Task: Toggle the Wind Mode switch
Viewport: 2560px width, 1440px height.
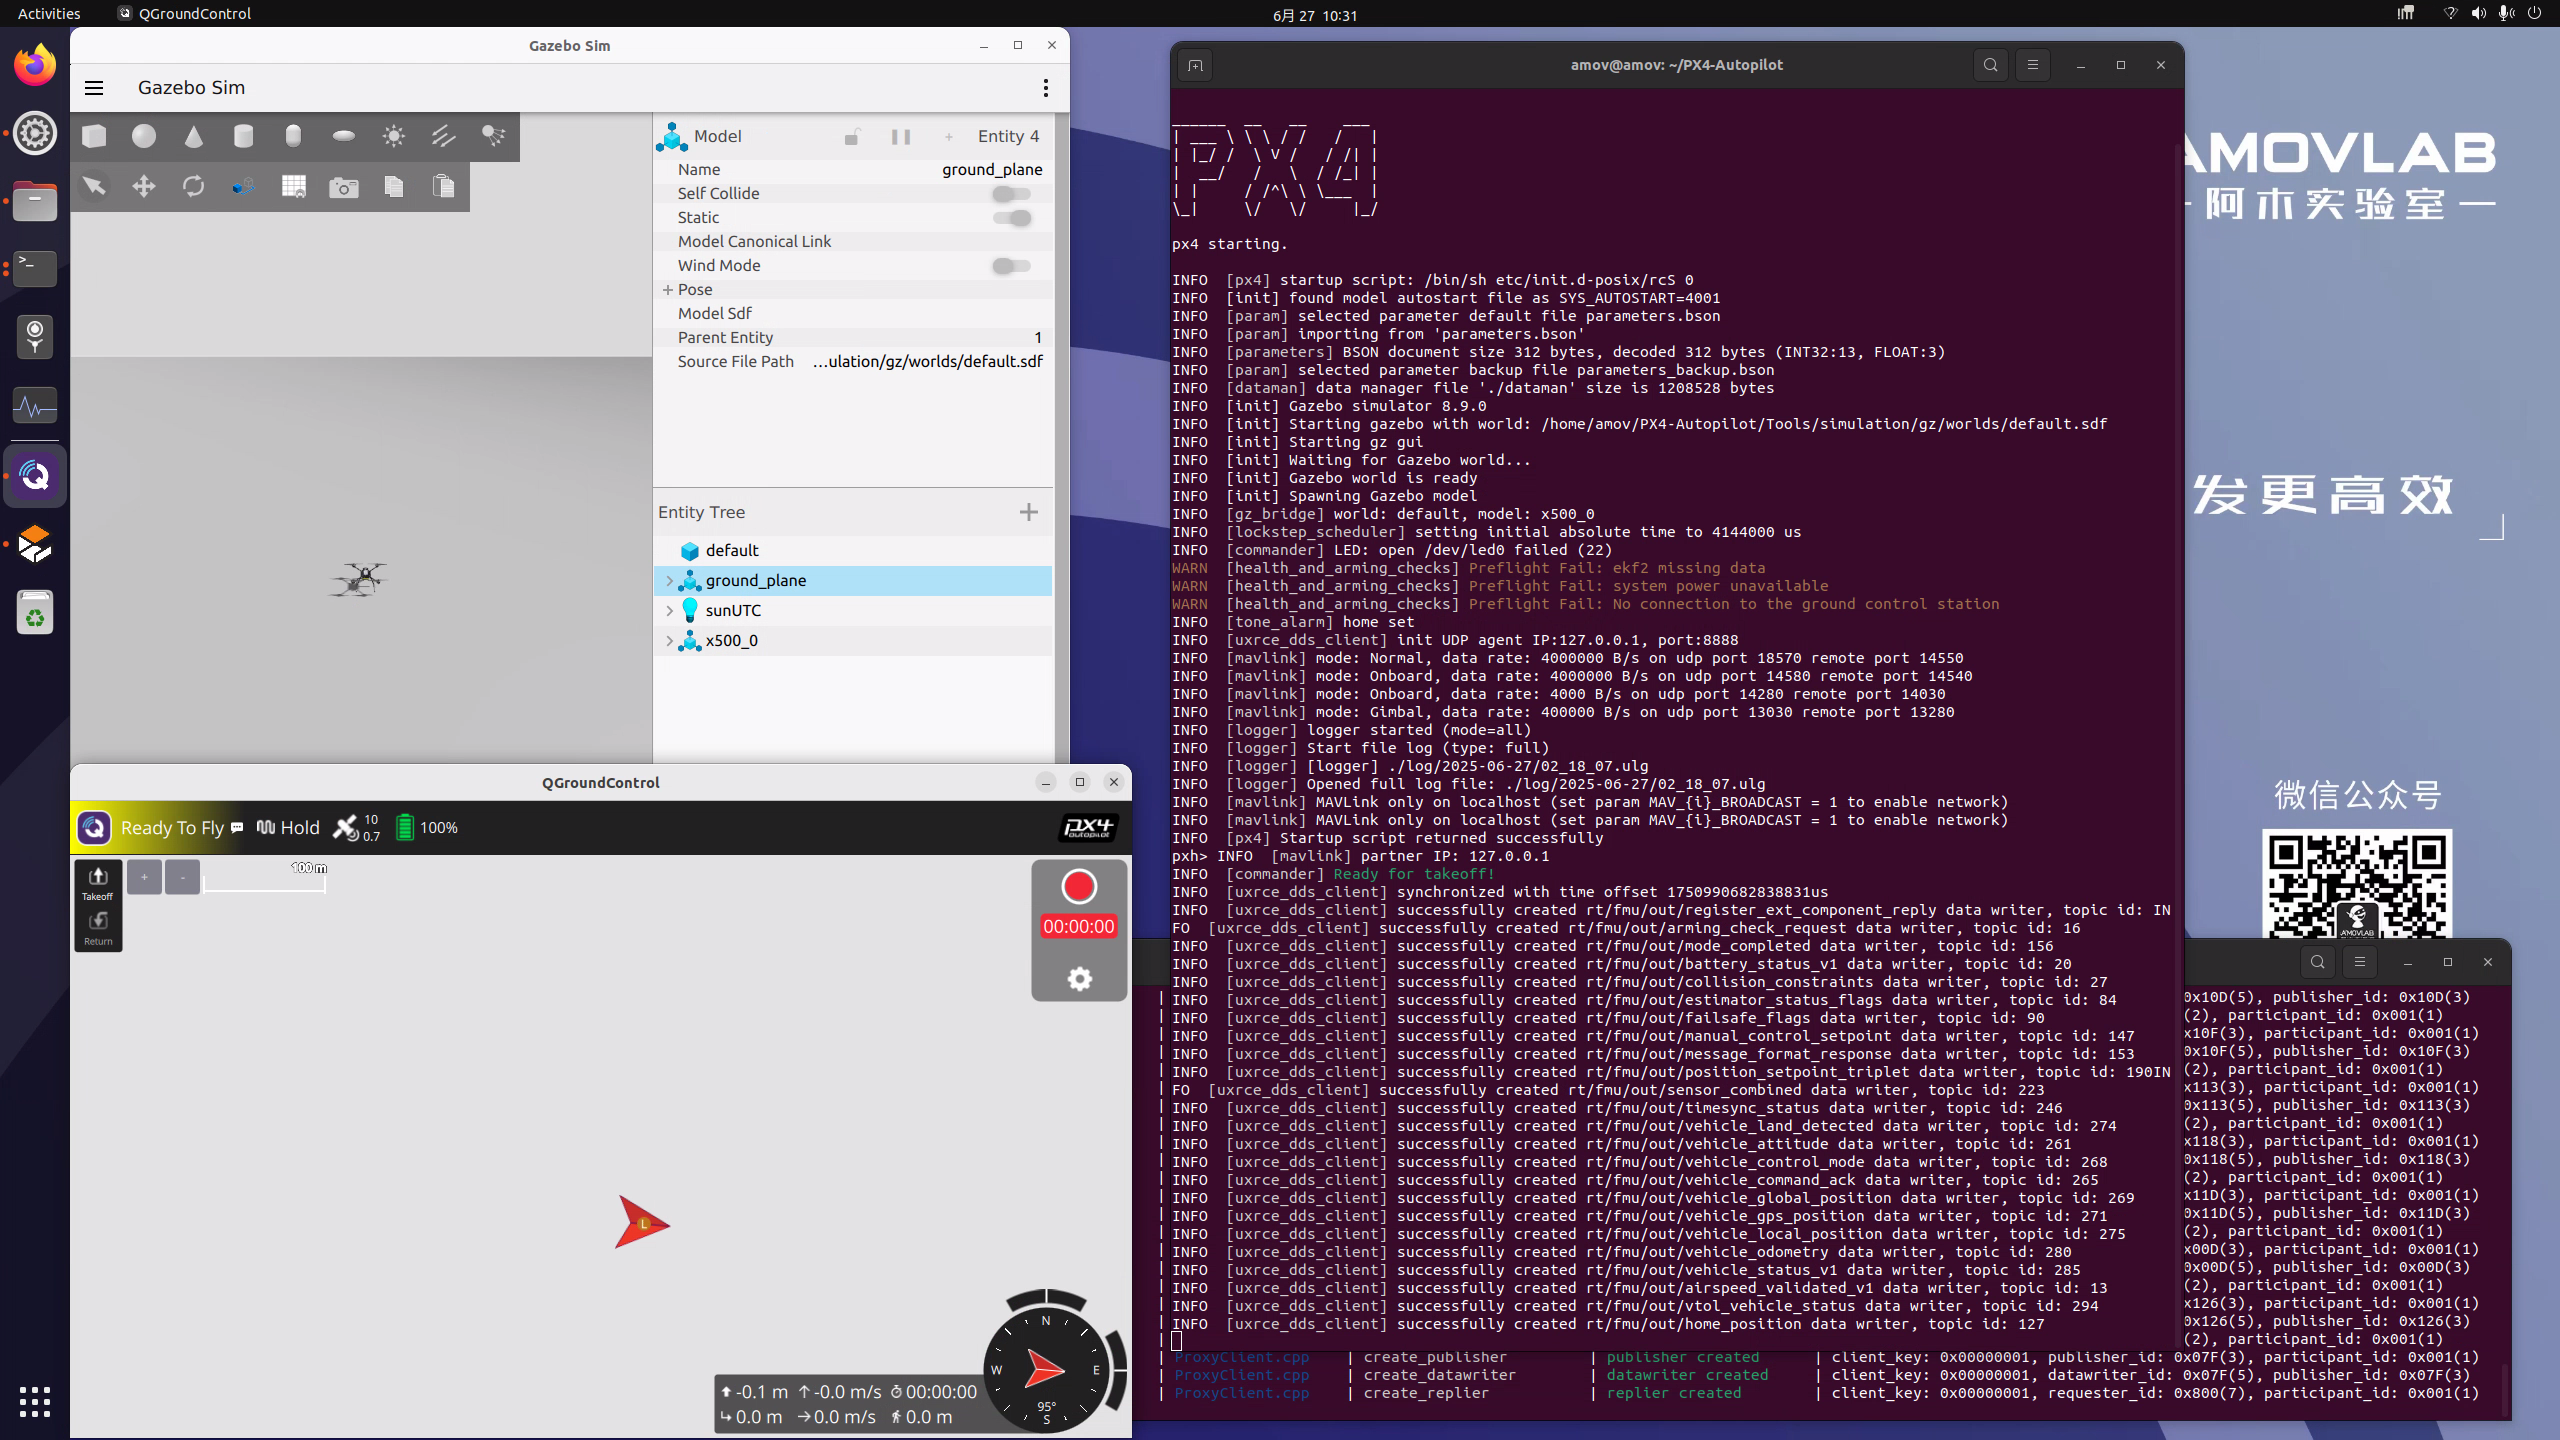Action: click(1011, 266)
